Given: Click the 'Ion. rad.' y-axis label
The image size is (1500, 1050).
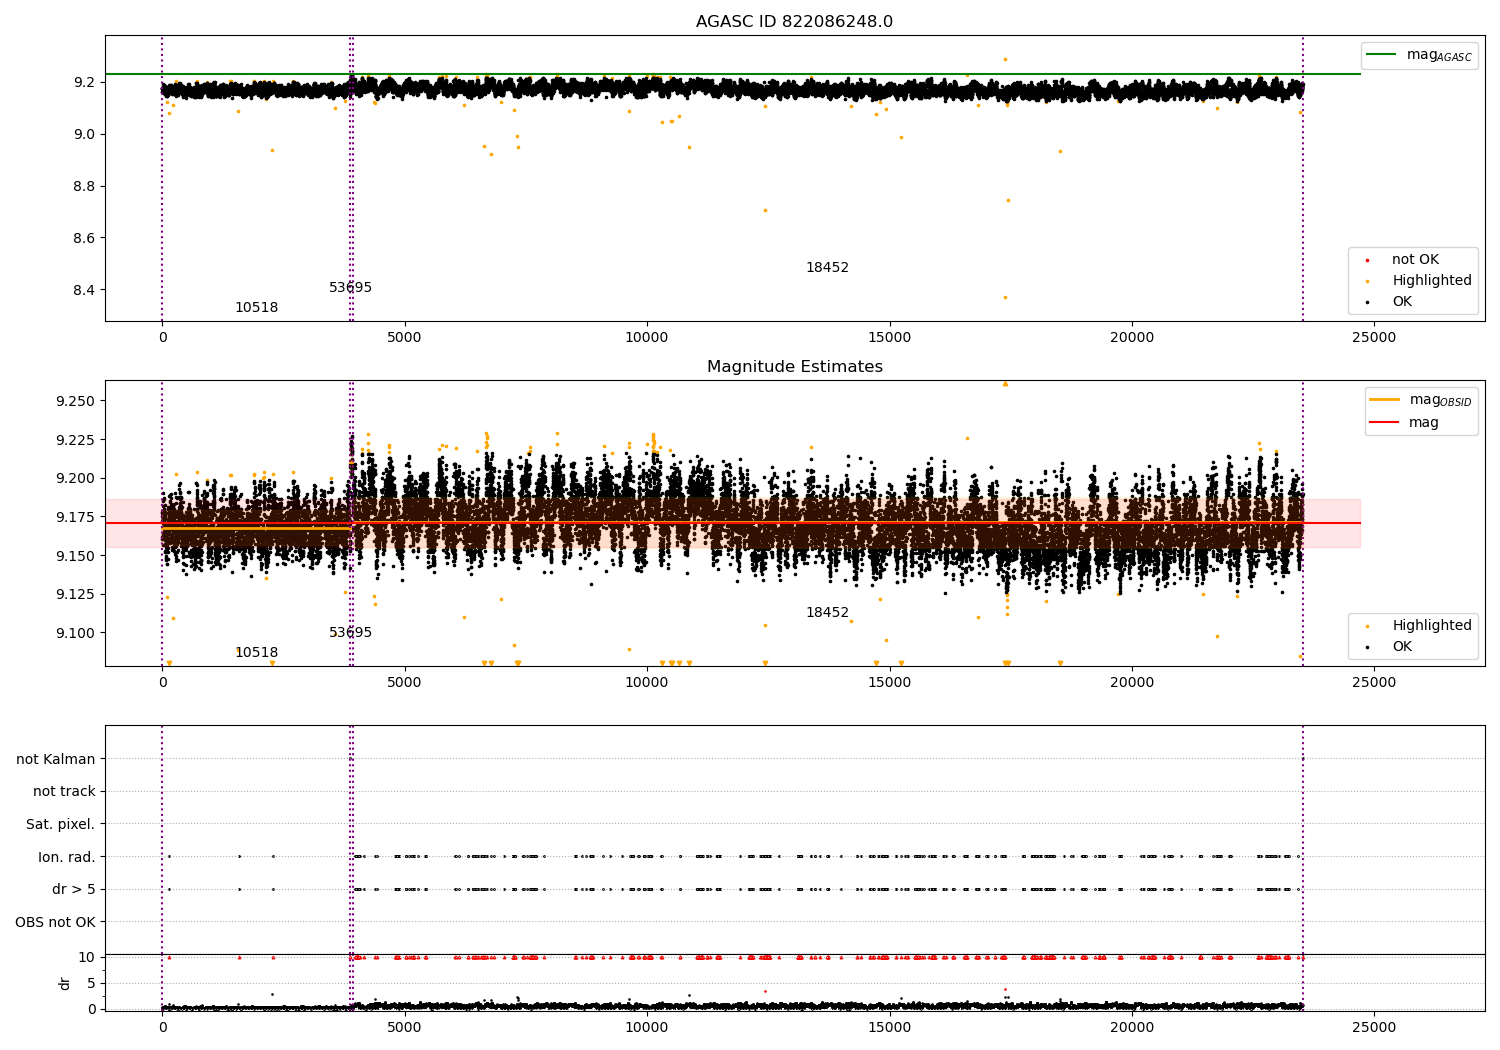Looking at the screenshot, I should tap(67, 857).
